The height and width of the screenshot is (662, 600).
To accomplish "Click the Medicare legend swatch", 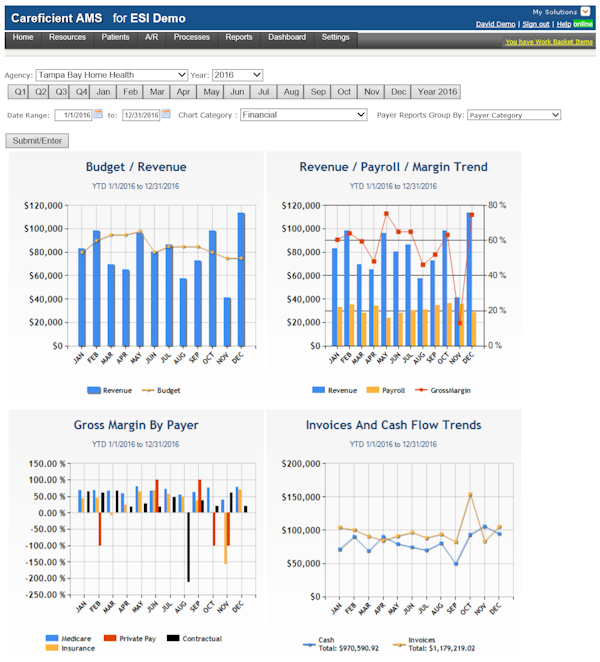I will click(x=52, y=638).
